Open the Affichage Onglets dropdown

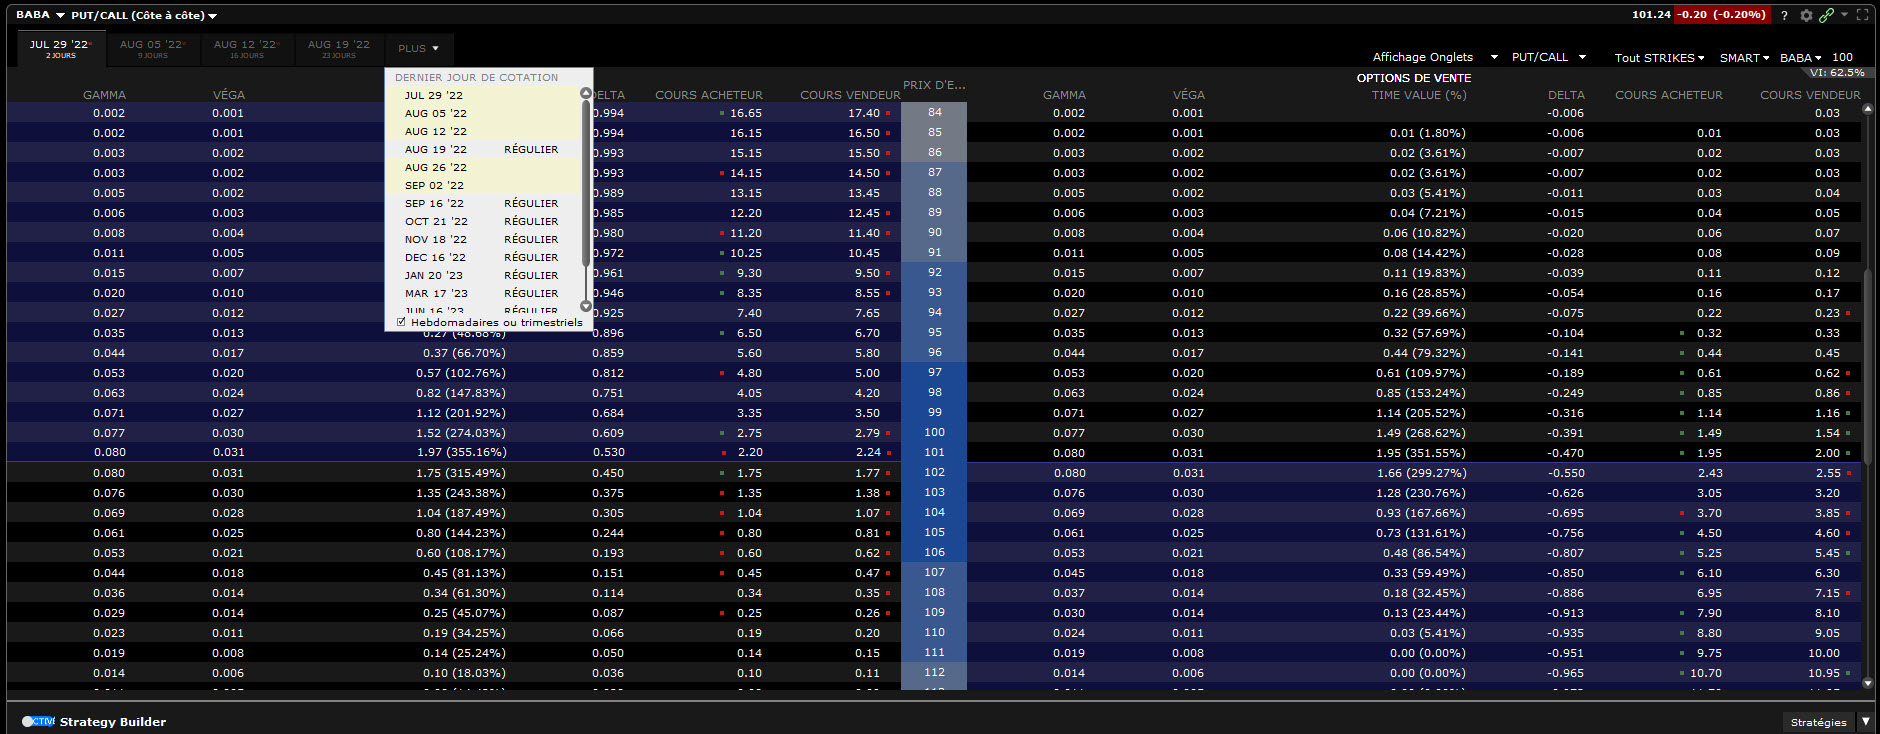(x=1434, y=57)
